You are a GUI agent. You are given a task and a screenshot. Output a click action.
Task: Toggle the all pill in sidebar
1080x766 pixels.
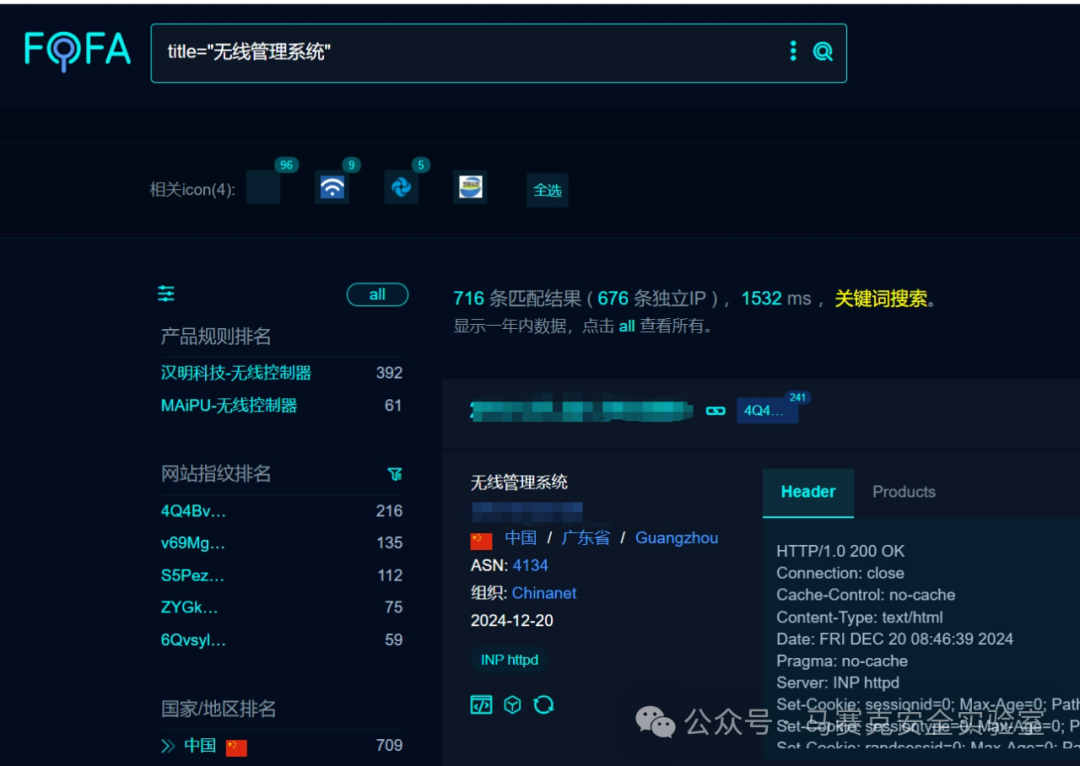pyautogui.click(x=377, y=295)
